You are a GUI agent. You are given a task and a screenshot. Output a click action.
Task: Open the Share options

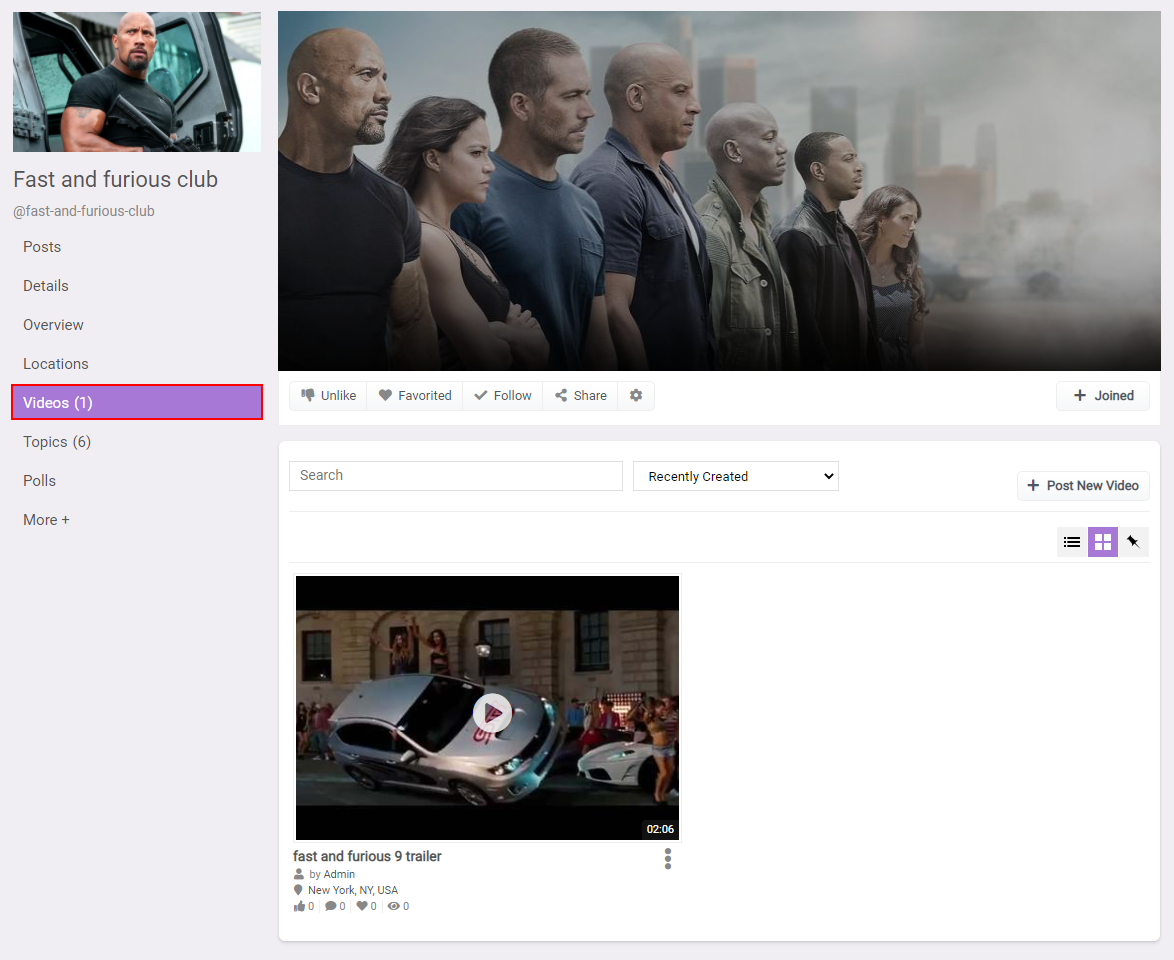[580, 395]
